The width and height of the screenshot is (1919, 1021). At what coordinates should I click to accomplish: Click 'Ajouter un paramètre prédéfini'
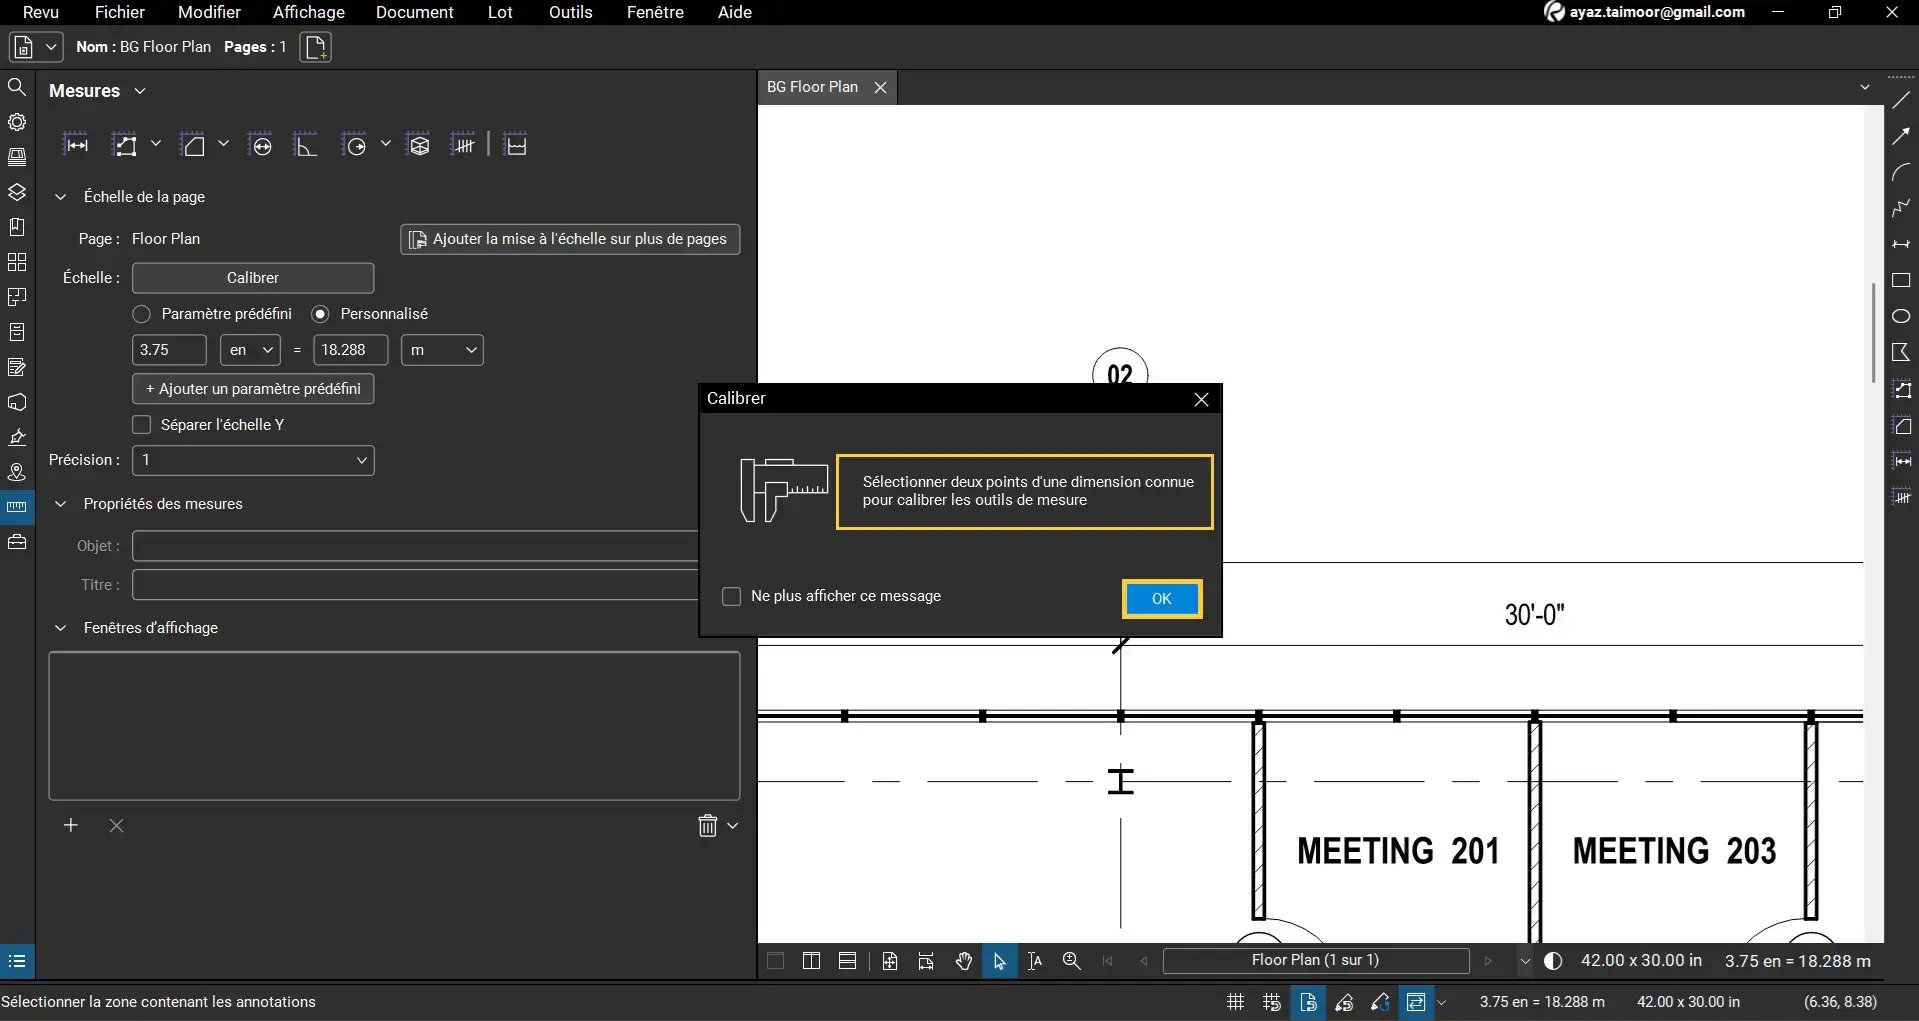pyautogui.click(x=252, y=388)
